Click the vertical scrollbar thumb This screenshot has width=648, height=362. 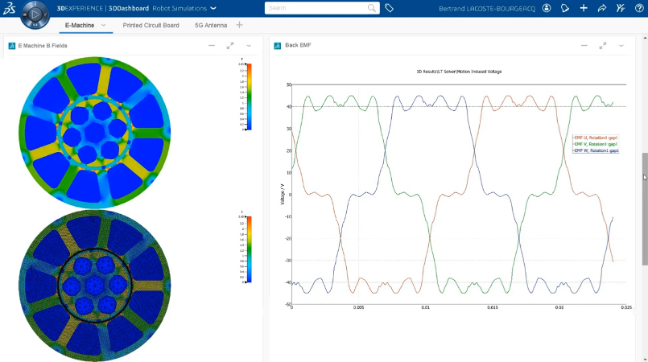point(645,209)
